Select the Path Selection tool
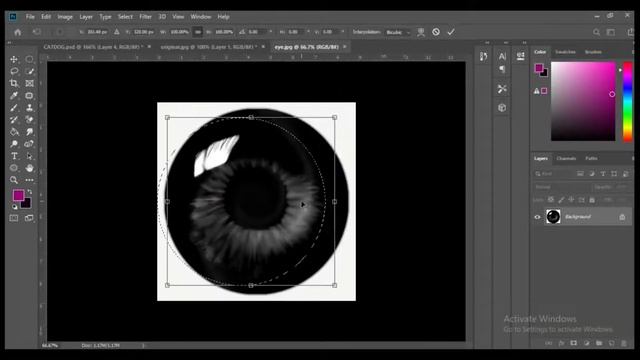The image size is (640, 360). click(x=29, y=156)
